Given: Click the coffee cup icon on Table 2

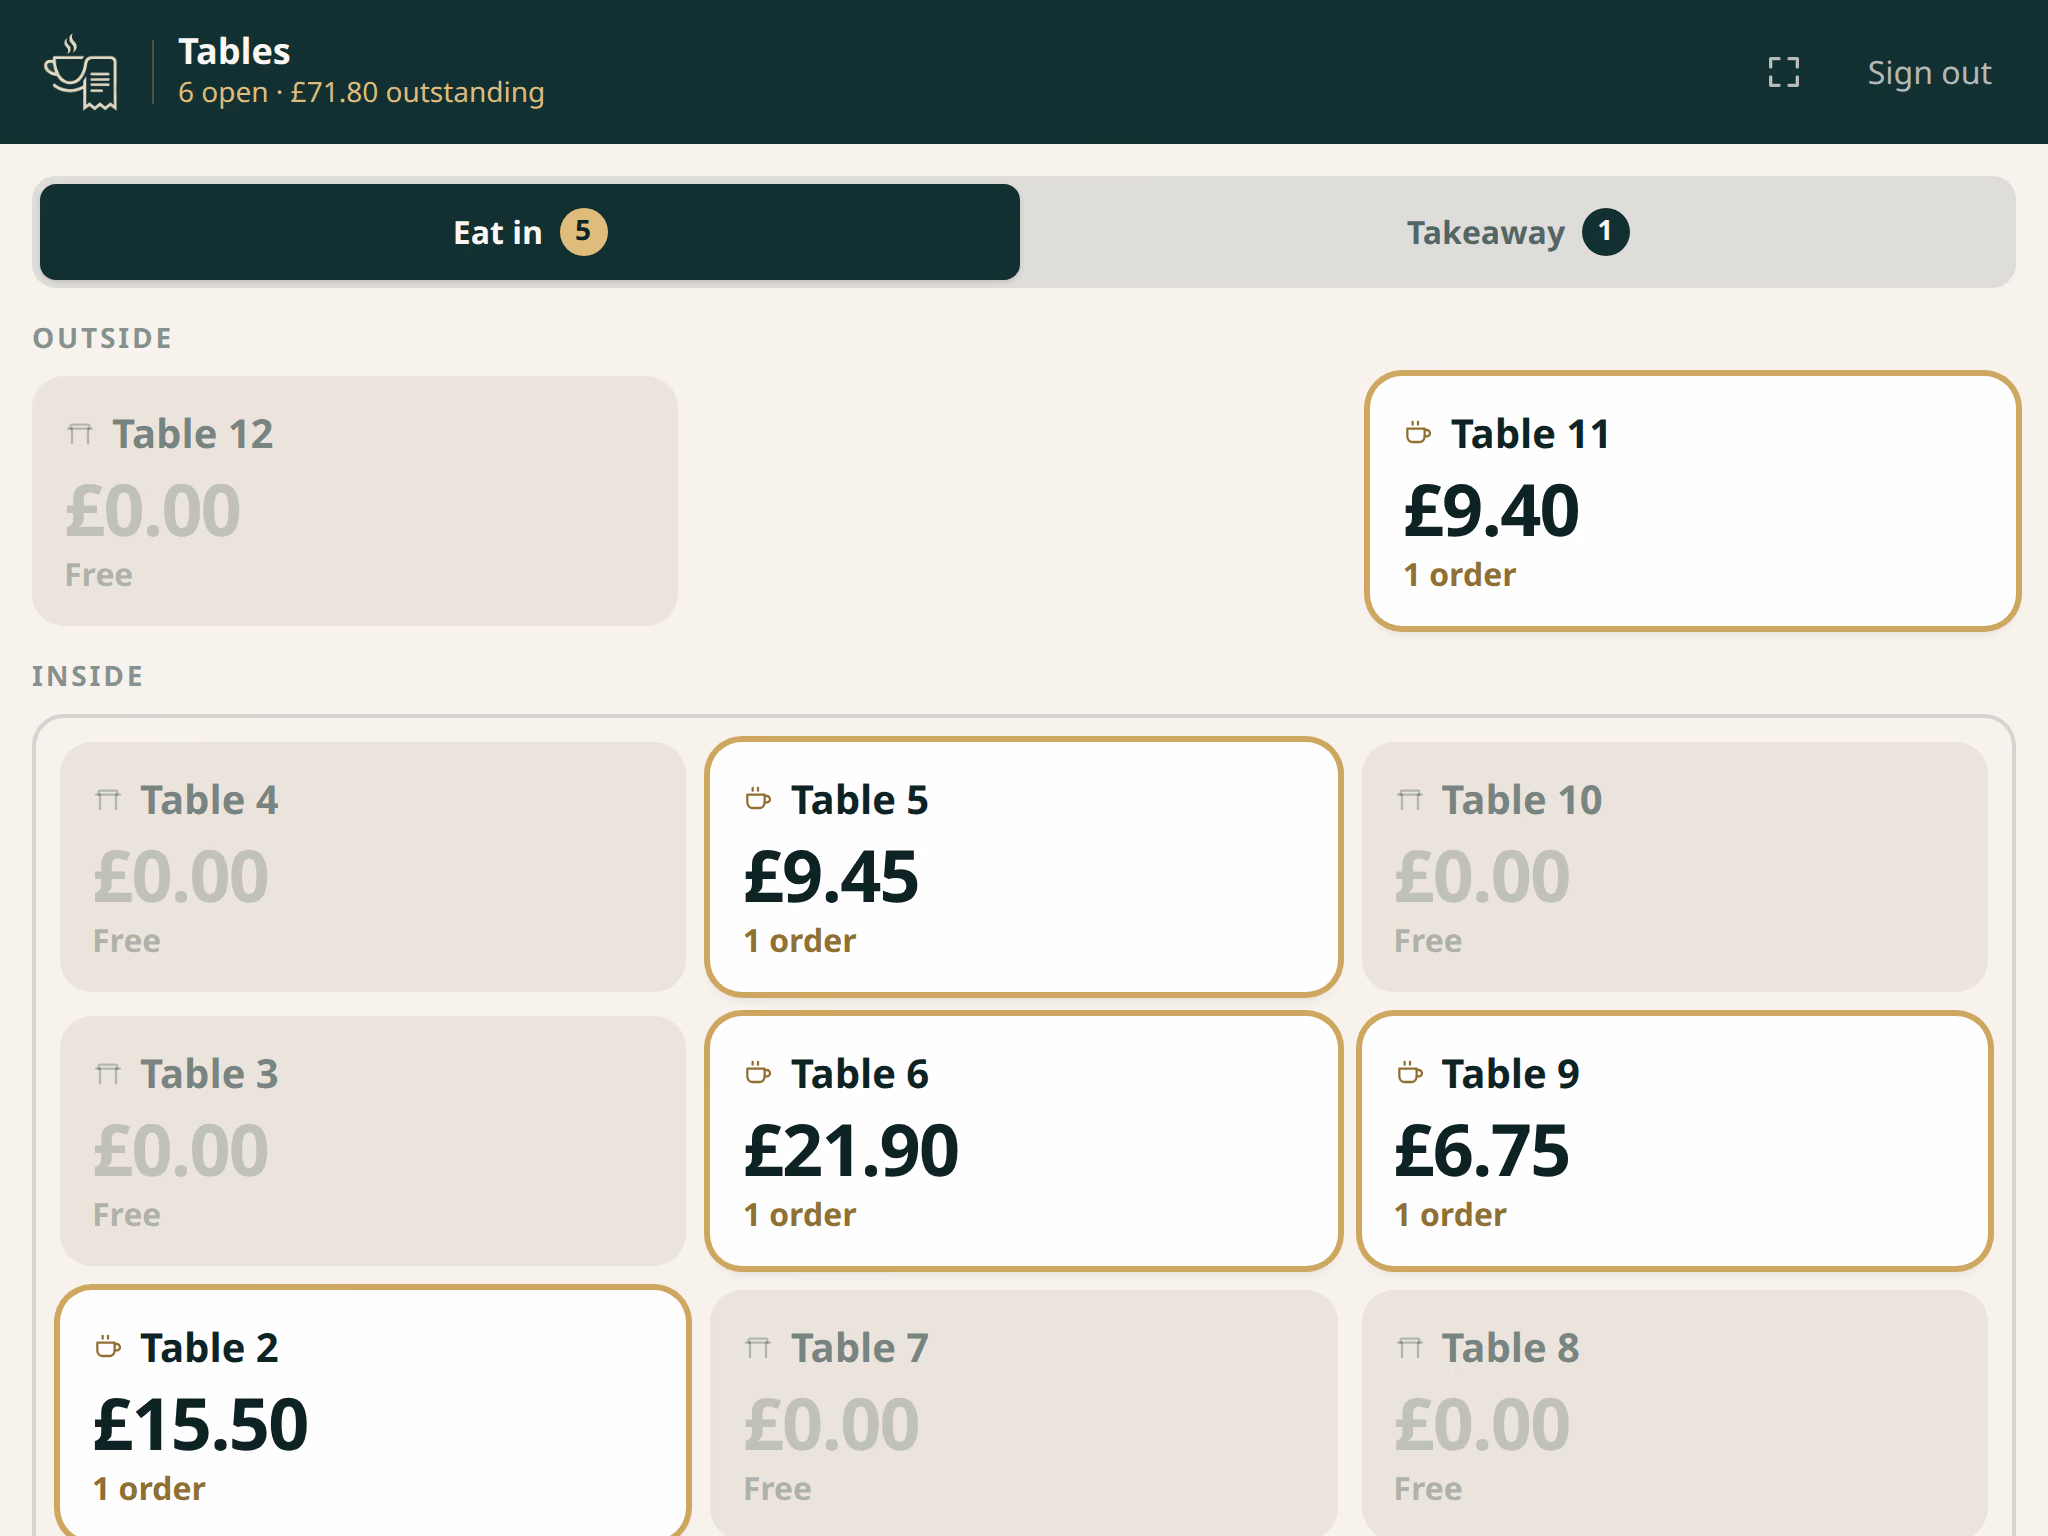Looking at the screenshot, I should point(108,1347).
